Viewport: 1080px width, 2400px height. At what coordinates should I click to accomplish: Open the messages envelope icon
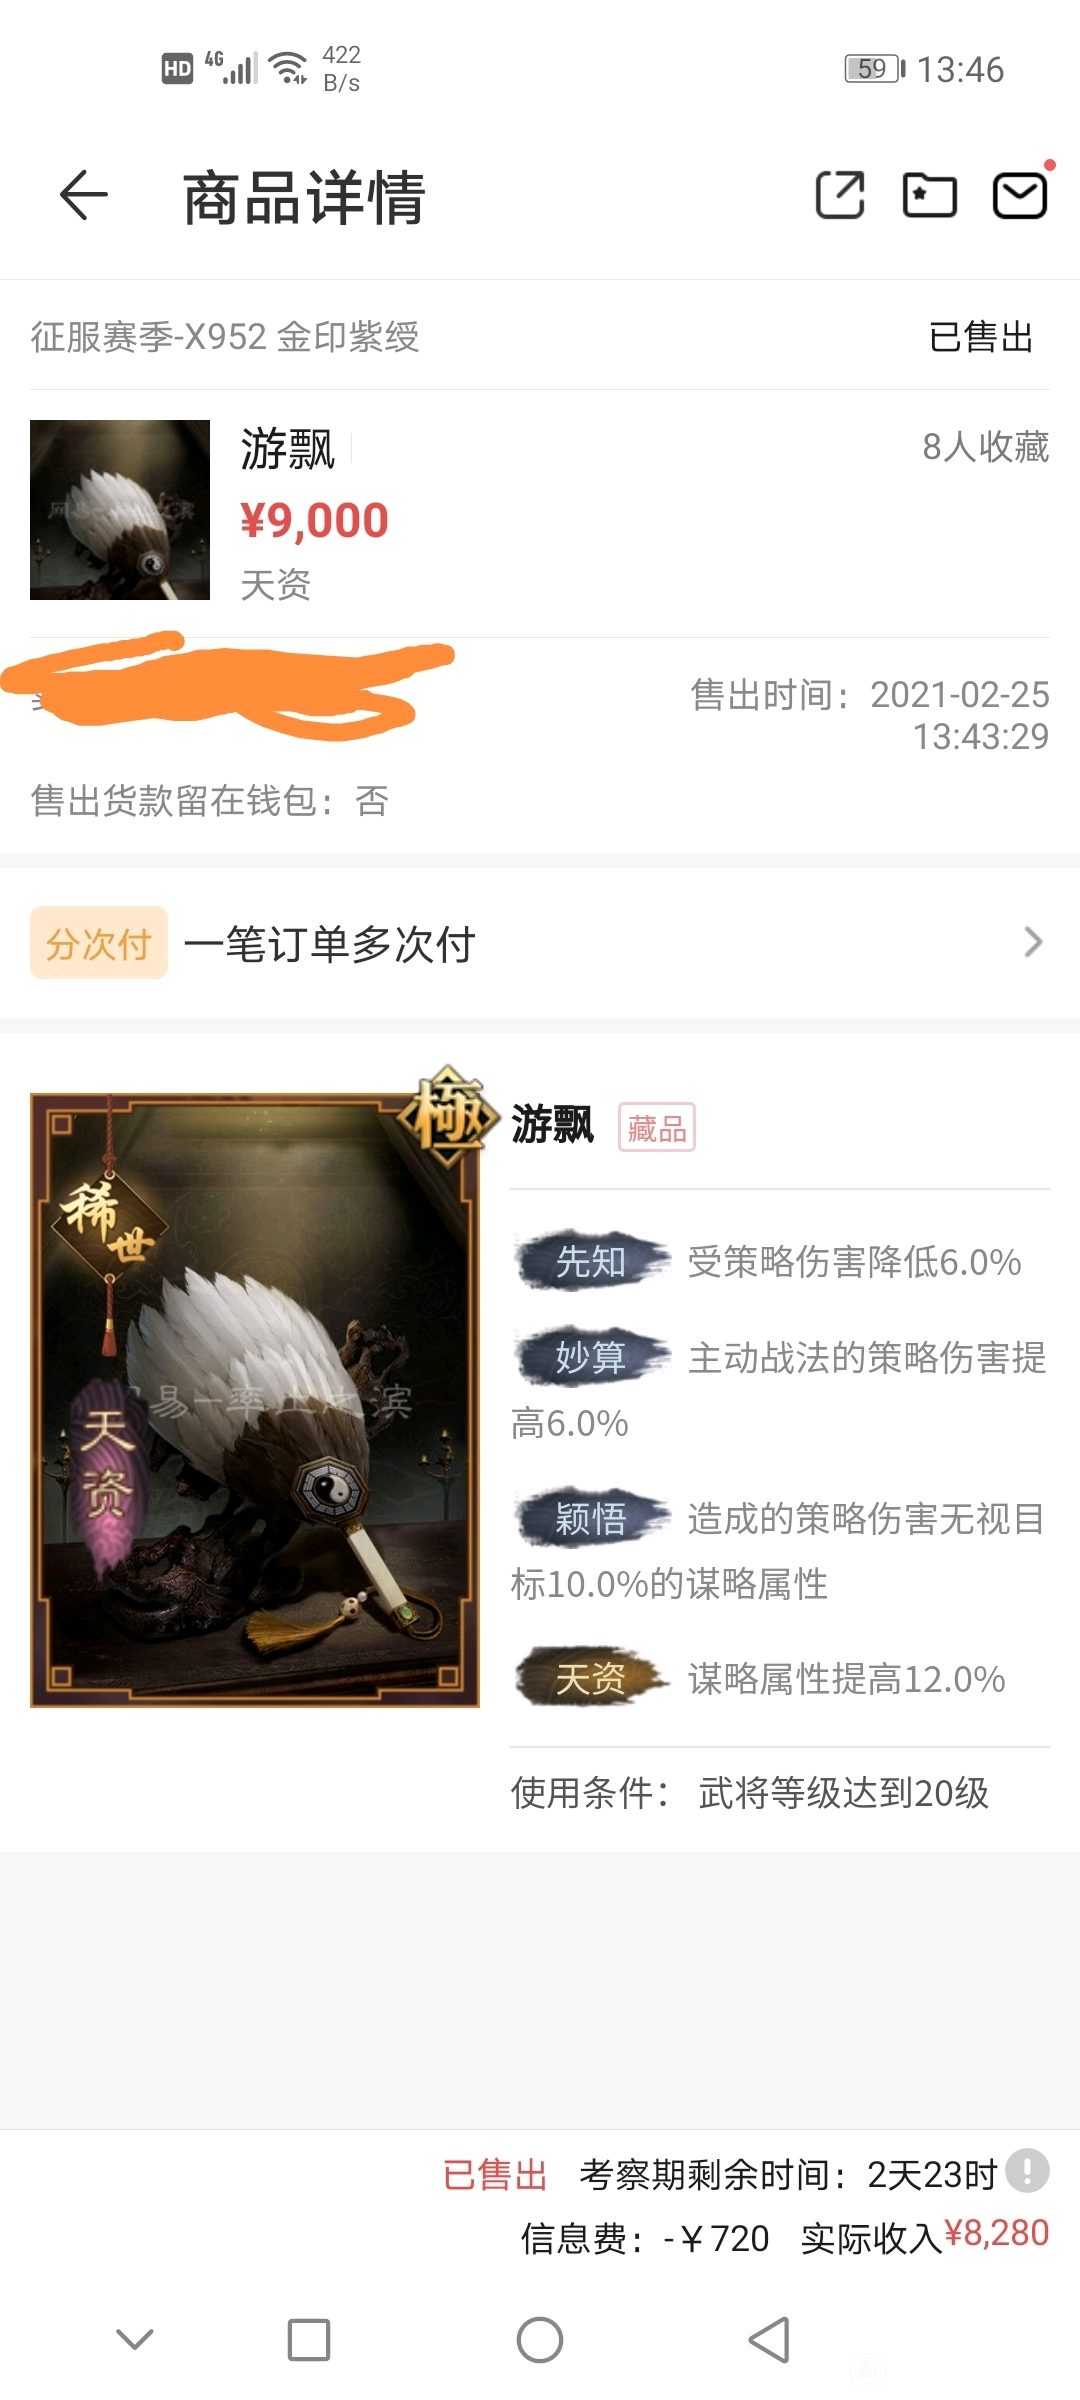click(x=1020, y=195)
